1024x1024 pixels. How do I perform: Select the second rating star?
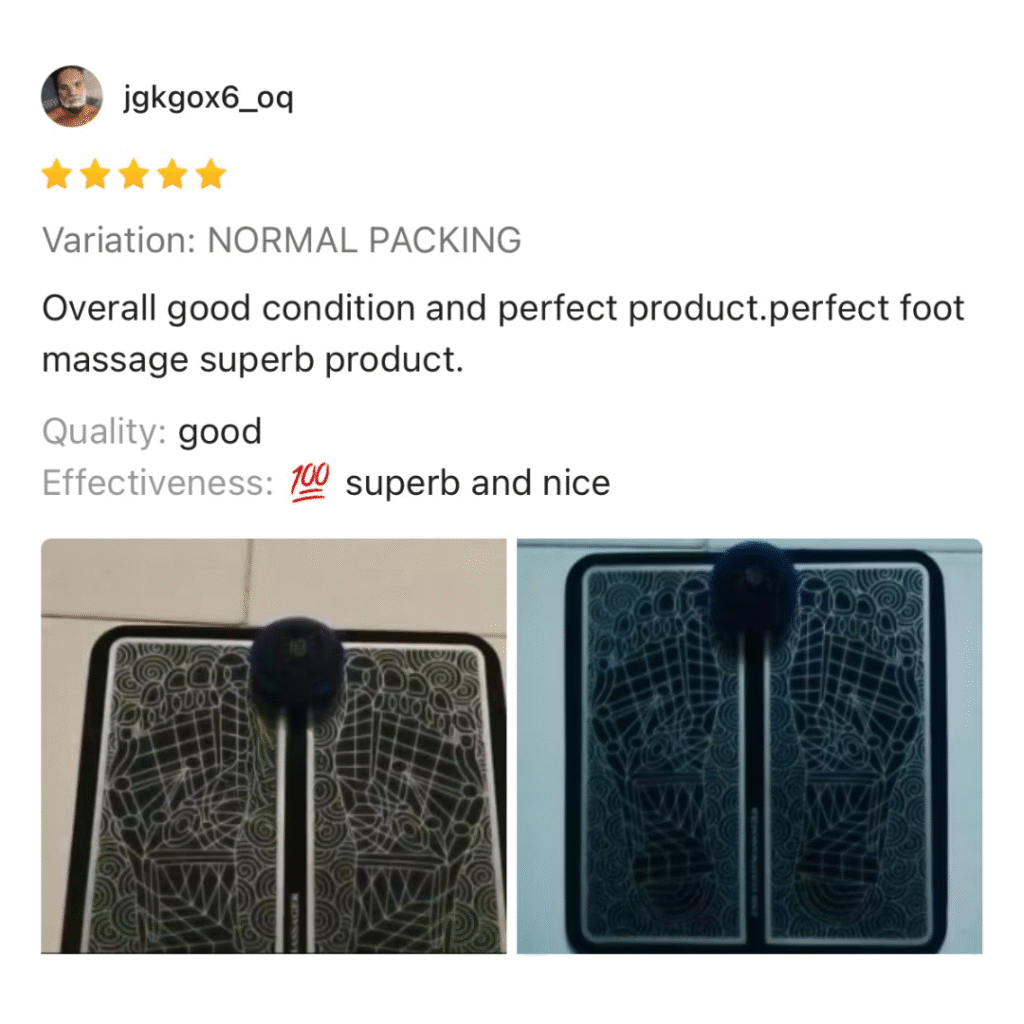pyautogui.click(x=95, y=174)
